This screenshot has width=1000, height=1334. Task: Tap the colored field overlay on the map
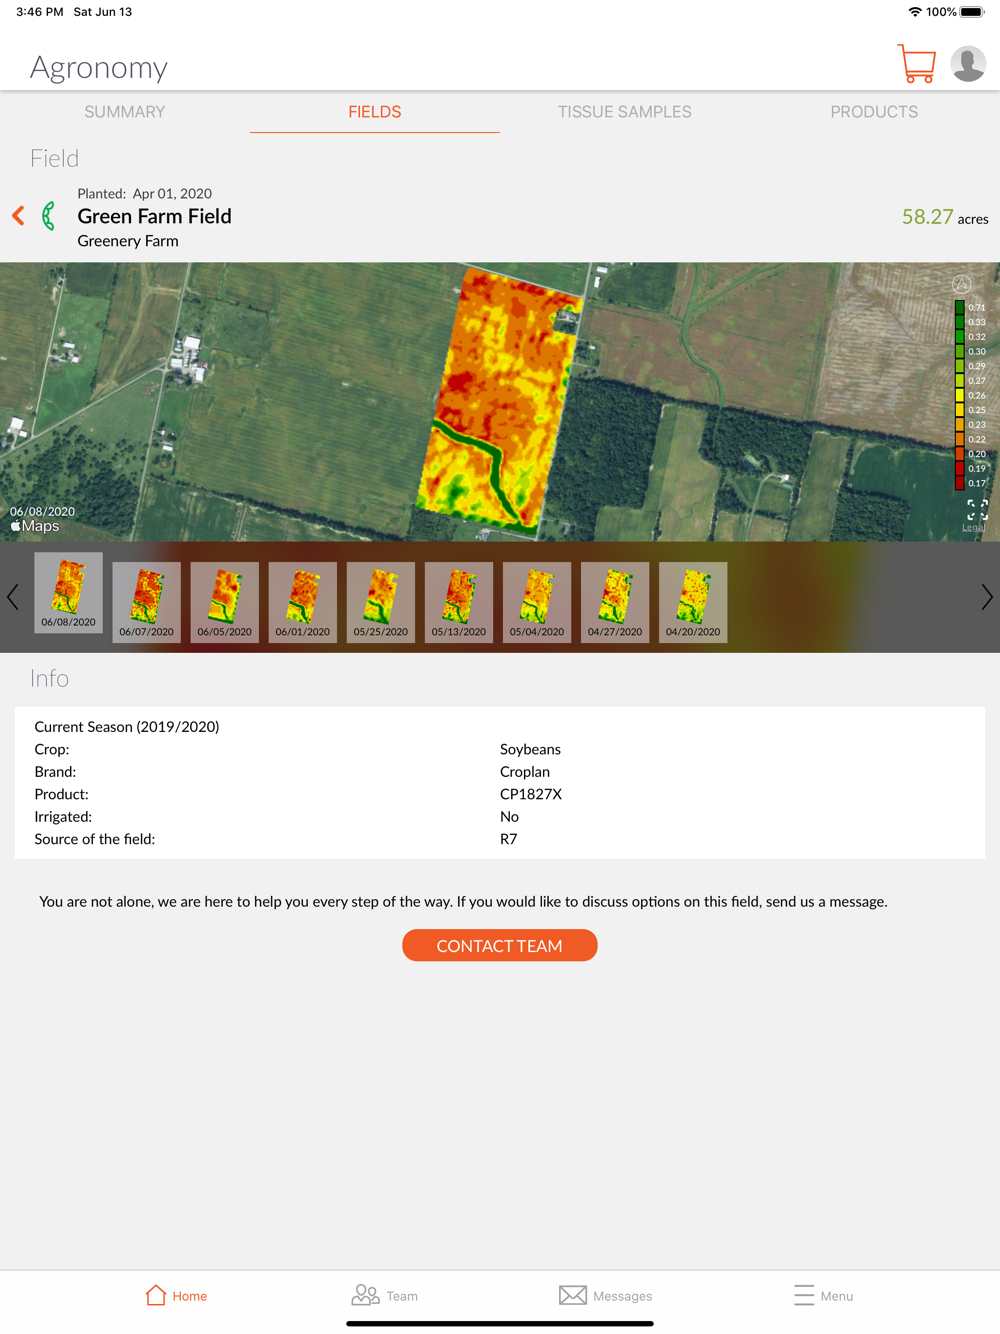point(498,400)
